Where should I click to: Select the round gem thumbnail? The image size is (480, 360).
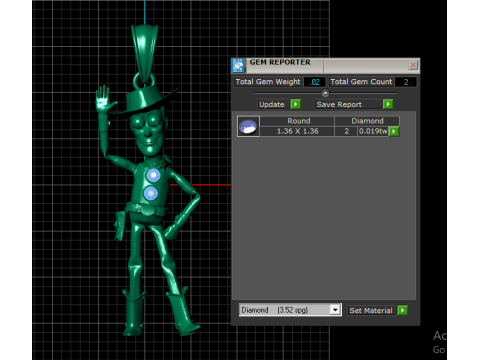248,126
